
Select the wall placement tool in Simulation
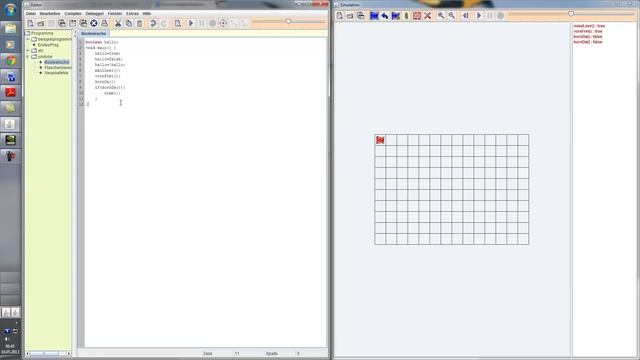417,16
